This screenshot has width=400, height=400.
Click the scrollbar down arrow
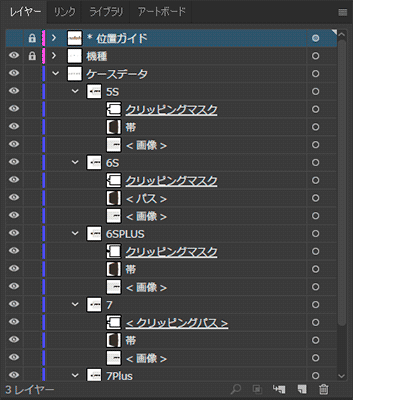(342, 376)
